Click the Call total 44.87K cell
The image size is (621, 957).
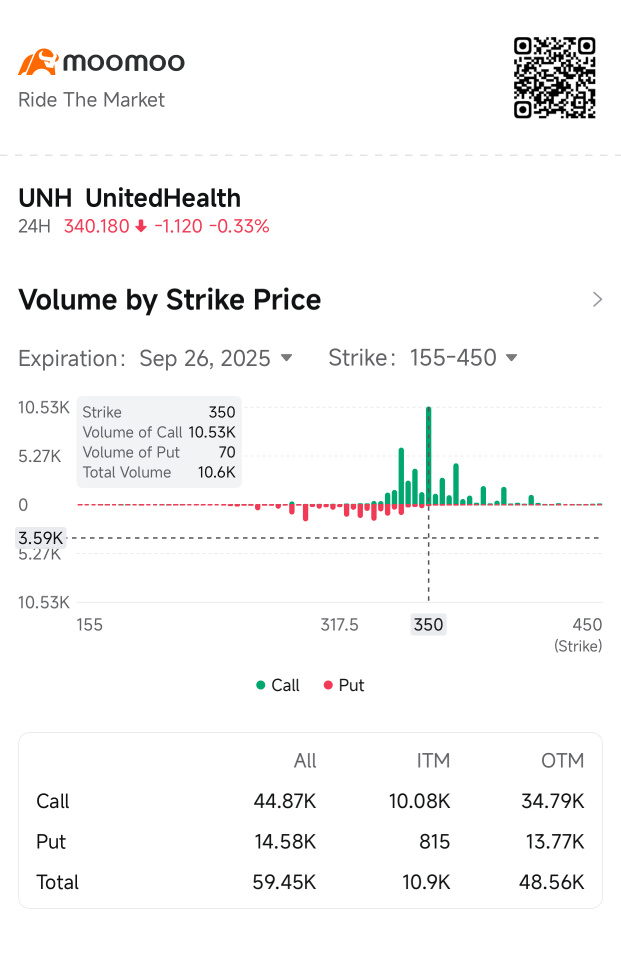click(285, 801)
